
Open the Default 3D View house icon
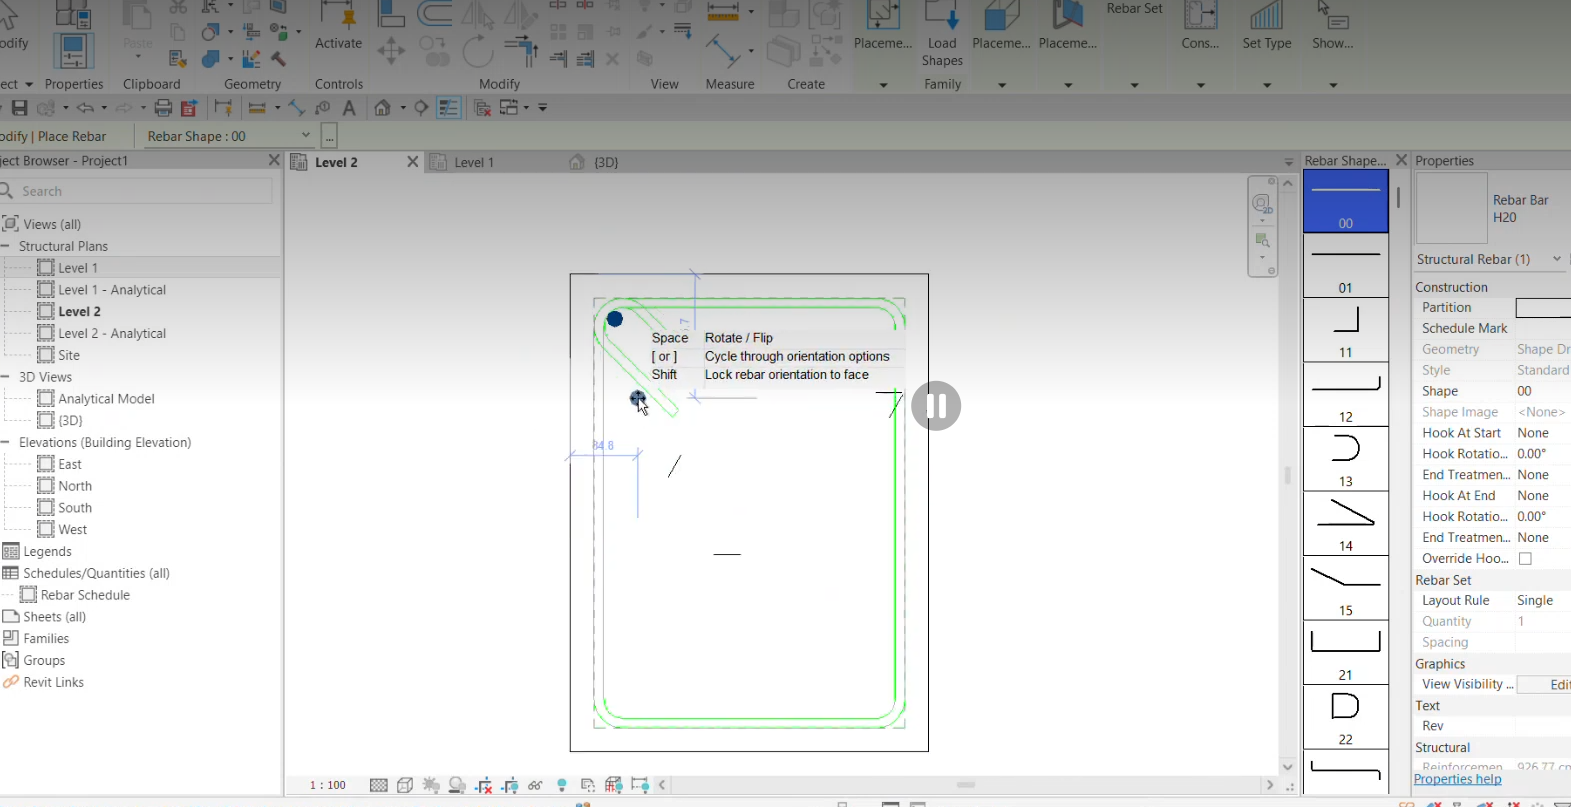[382, 108]
